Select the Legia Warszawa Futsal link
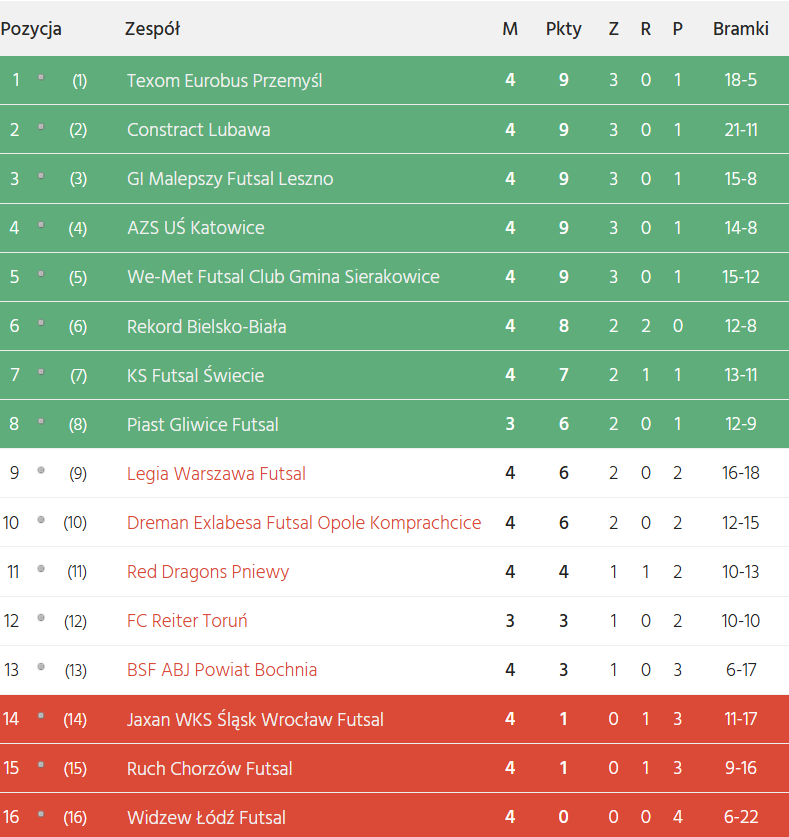Image resolution: width=789 pixels, height=837 pixels. coord(216,473)
